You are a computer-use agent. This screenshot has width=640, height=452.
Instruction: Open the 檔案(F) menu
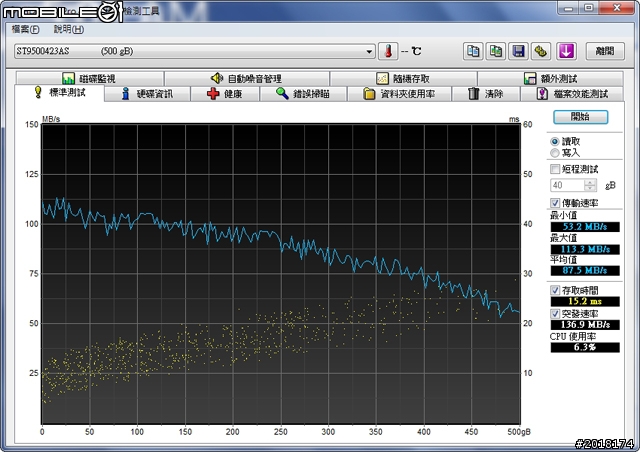point(25,29)
